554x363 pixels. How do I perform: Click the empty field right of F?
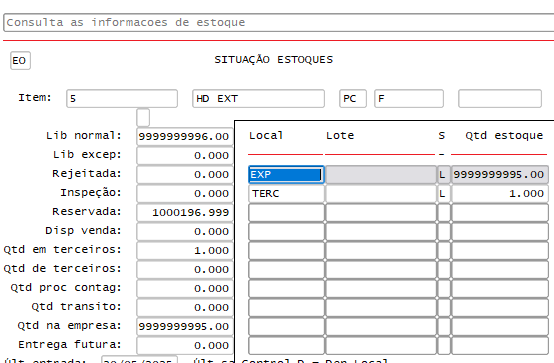pyautogui.click(x=500, y=98)
